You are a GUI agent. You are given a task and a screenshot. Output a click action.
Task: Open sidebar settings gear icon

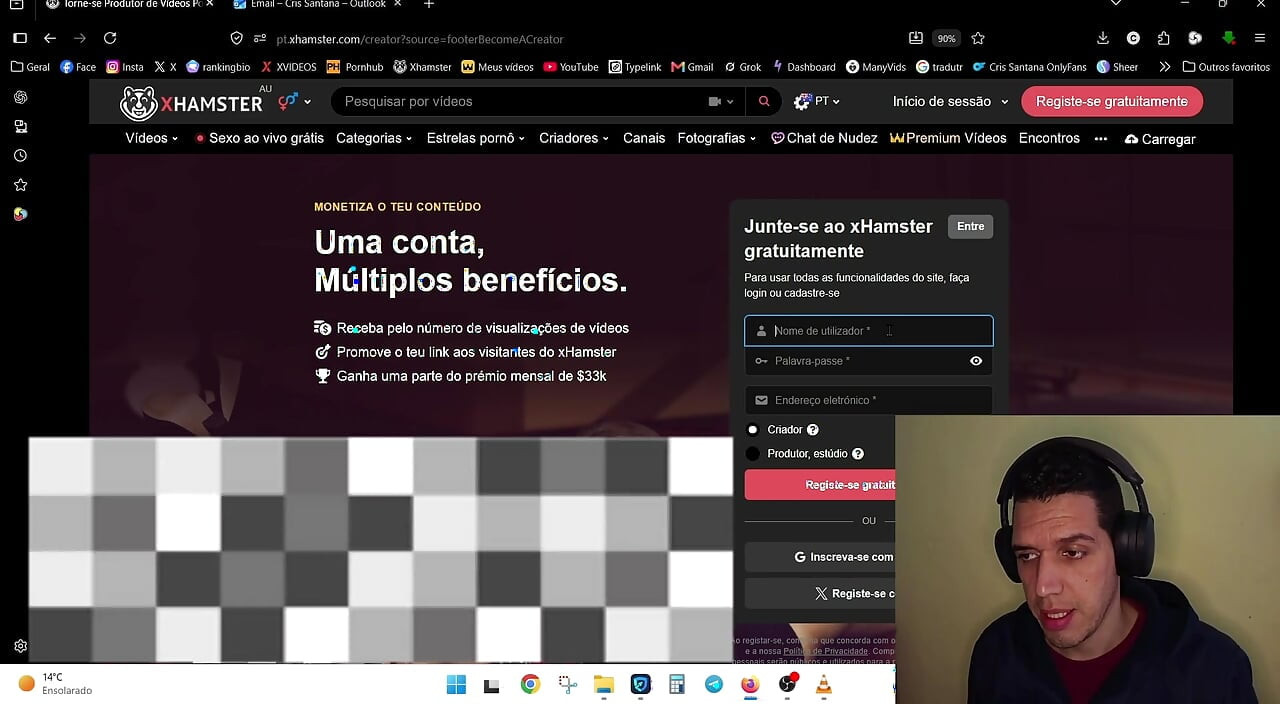click(x=20, y=646)
